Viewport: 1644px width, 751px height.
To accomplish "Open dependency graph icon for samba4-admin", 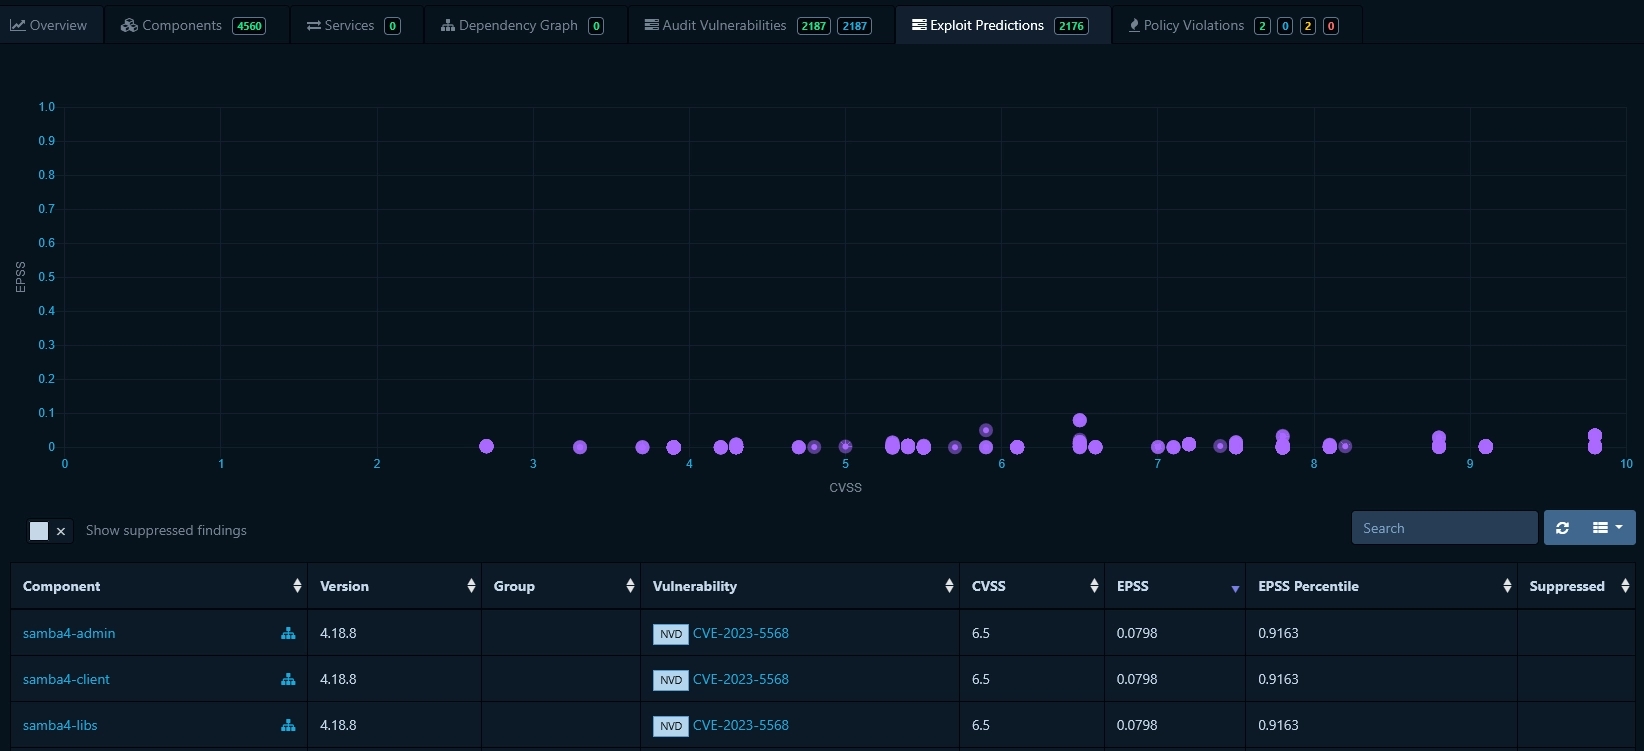I will pos(288,633).
